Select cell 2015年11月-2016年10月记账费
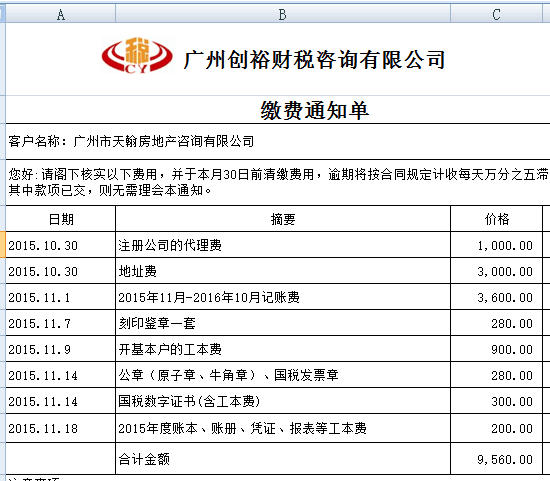Screen dimensions: 550x481 point(283,297)
